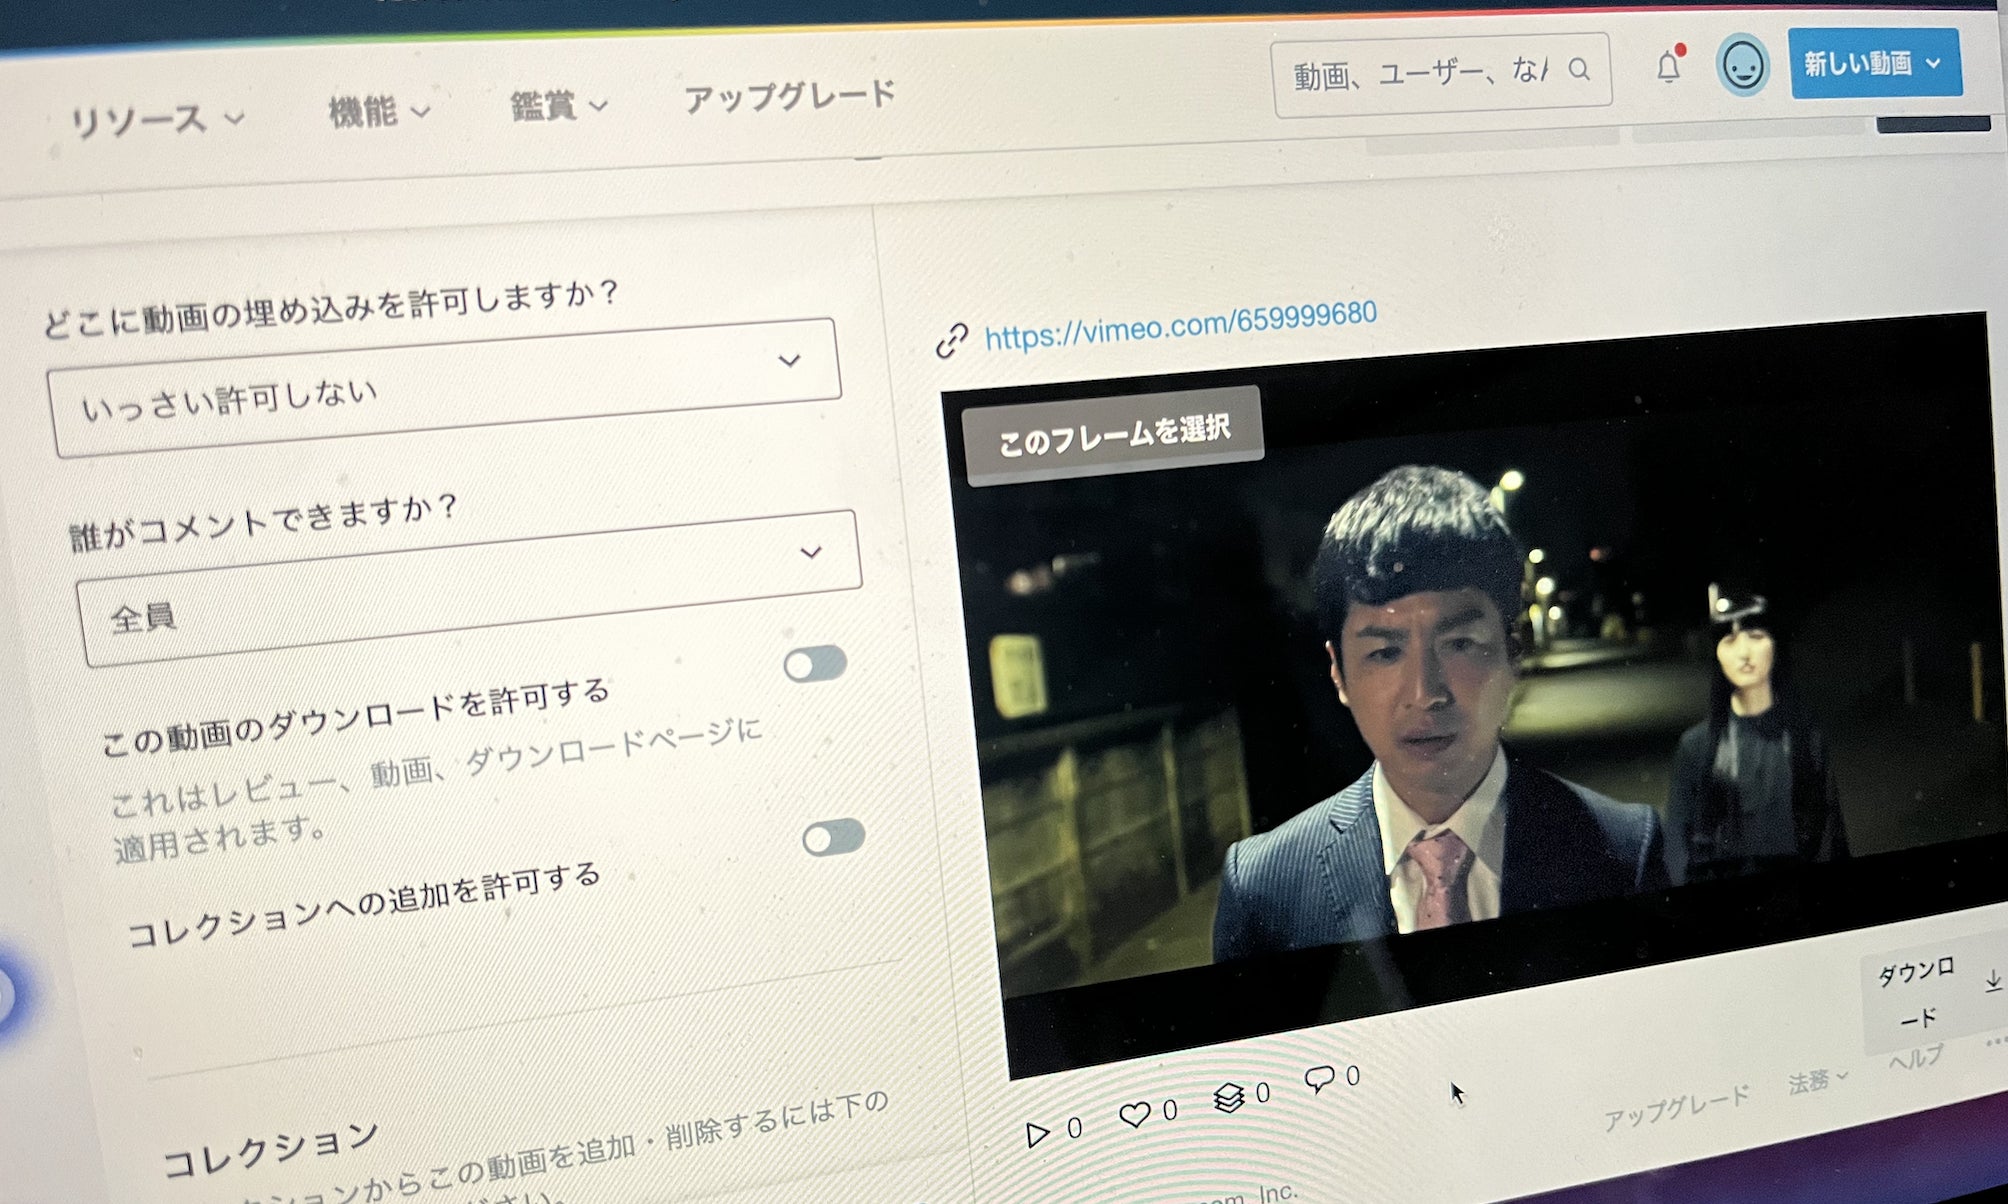Click the play count icon

pyautogui.click(x=1037, y=1134)
